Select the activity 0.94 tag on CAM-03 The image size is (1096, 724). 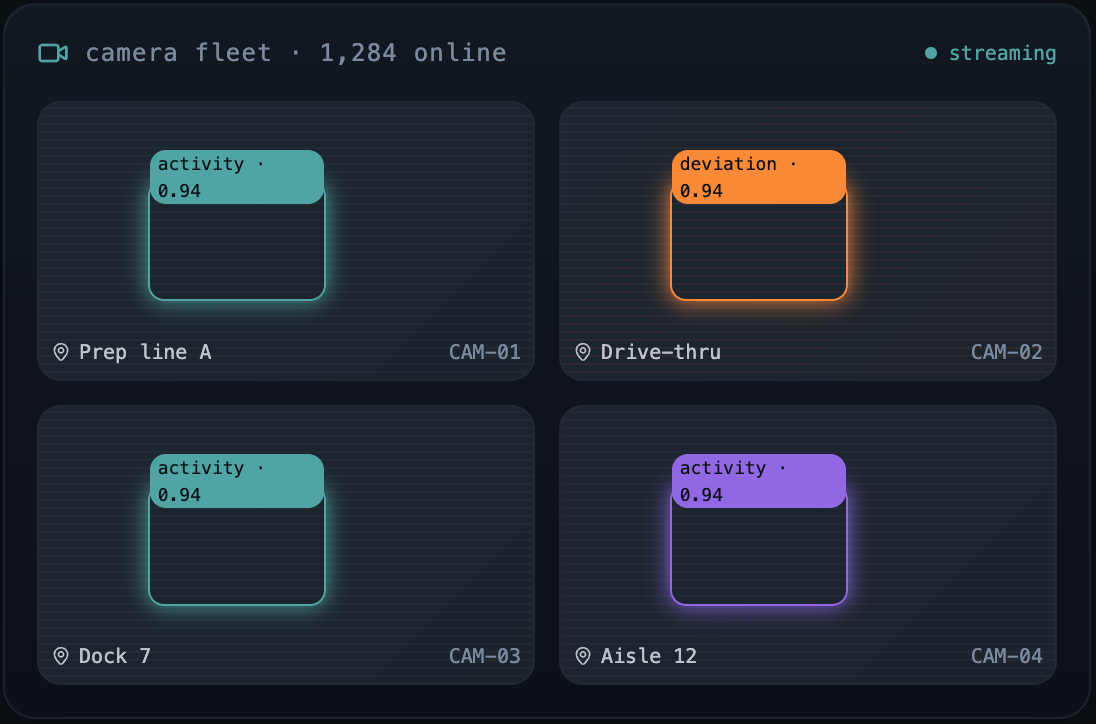point(237,482)
